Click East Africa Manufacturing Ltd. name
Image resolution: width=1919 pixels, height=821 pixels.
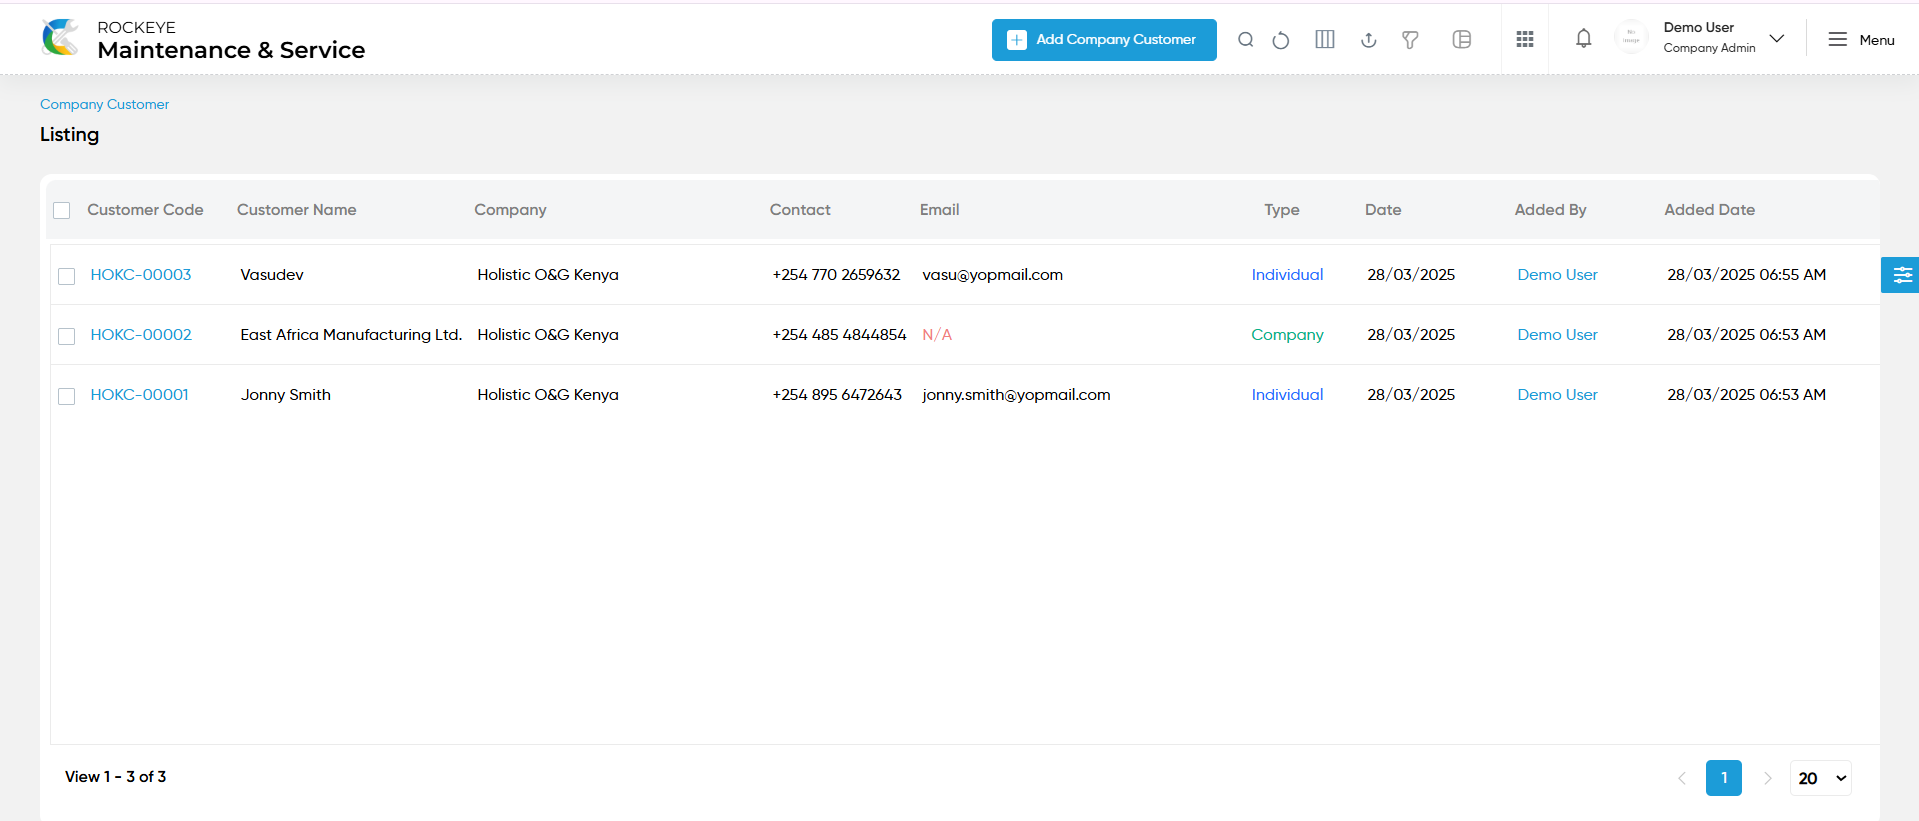click(351, 335)
